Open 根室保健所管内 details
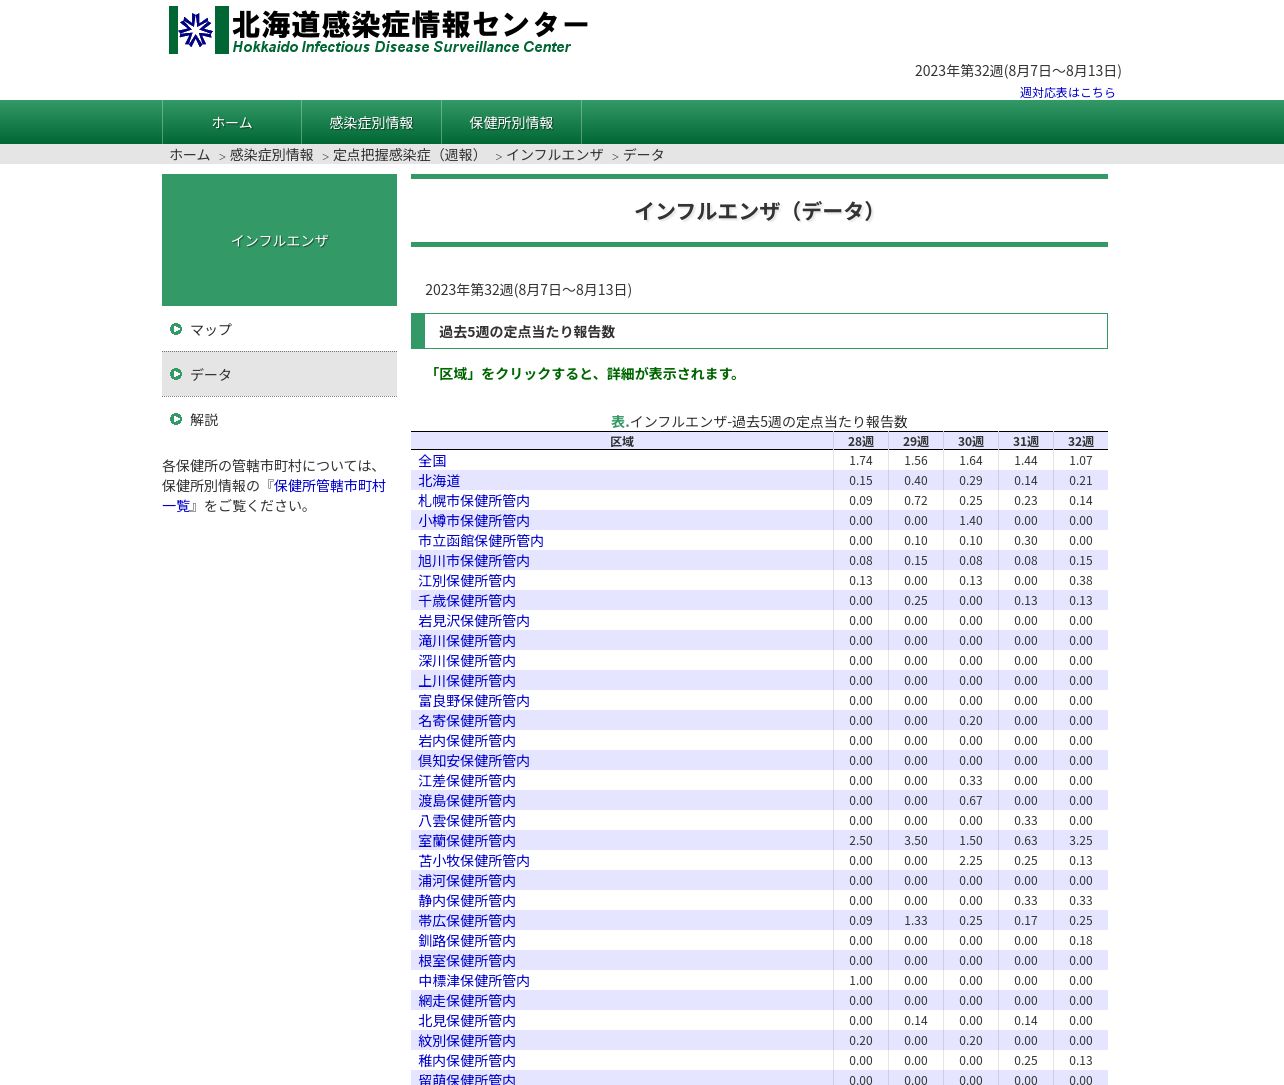This screenshot has height=1085, width=1284. [467, 961]
